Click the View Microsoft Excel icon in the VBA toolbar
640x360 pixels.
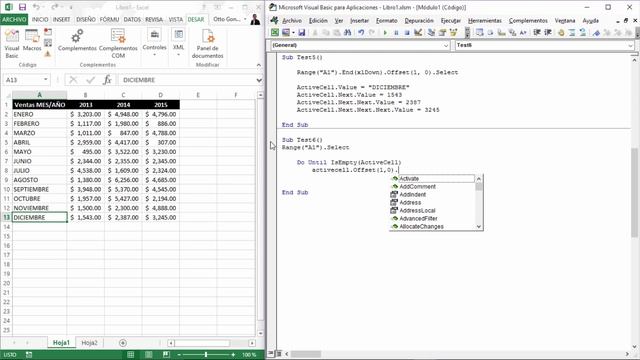coord(275,33)
